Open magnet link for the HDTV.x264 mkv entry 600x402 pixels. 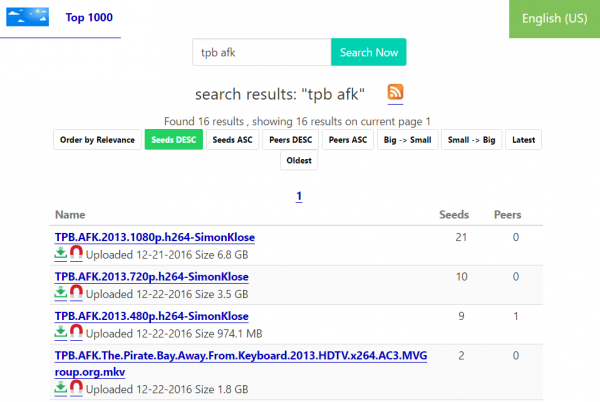pos(76,388)
